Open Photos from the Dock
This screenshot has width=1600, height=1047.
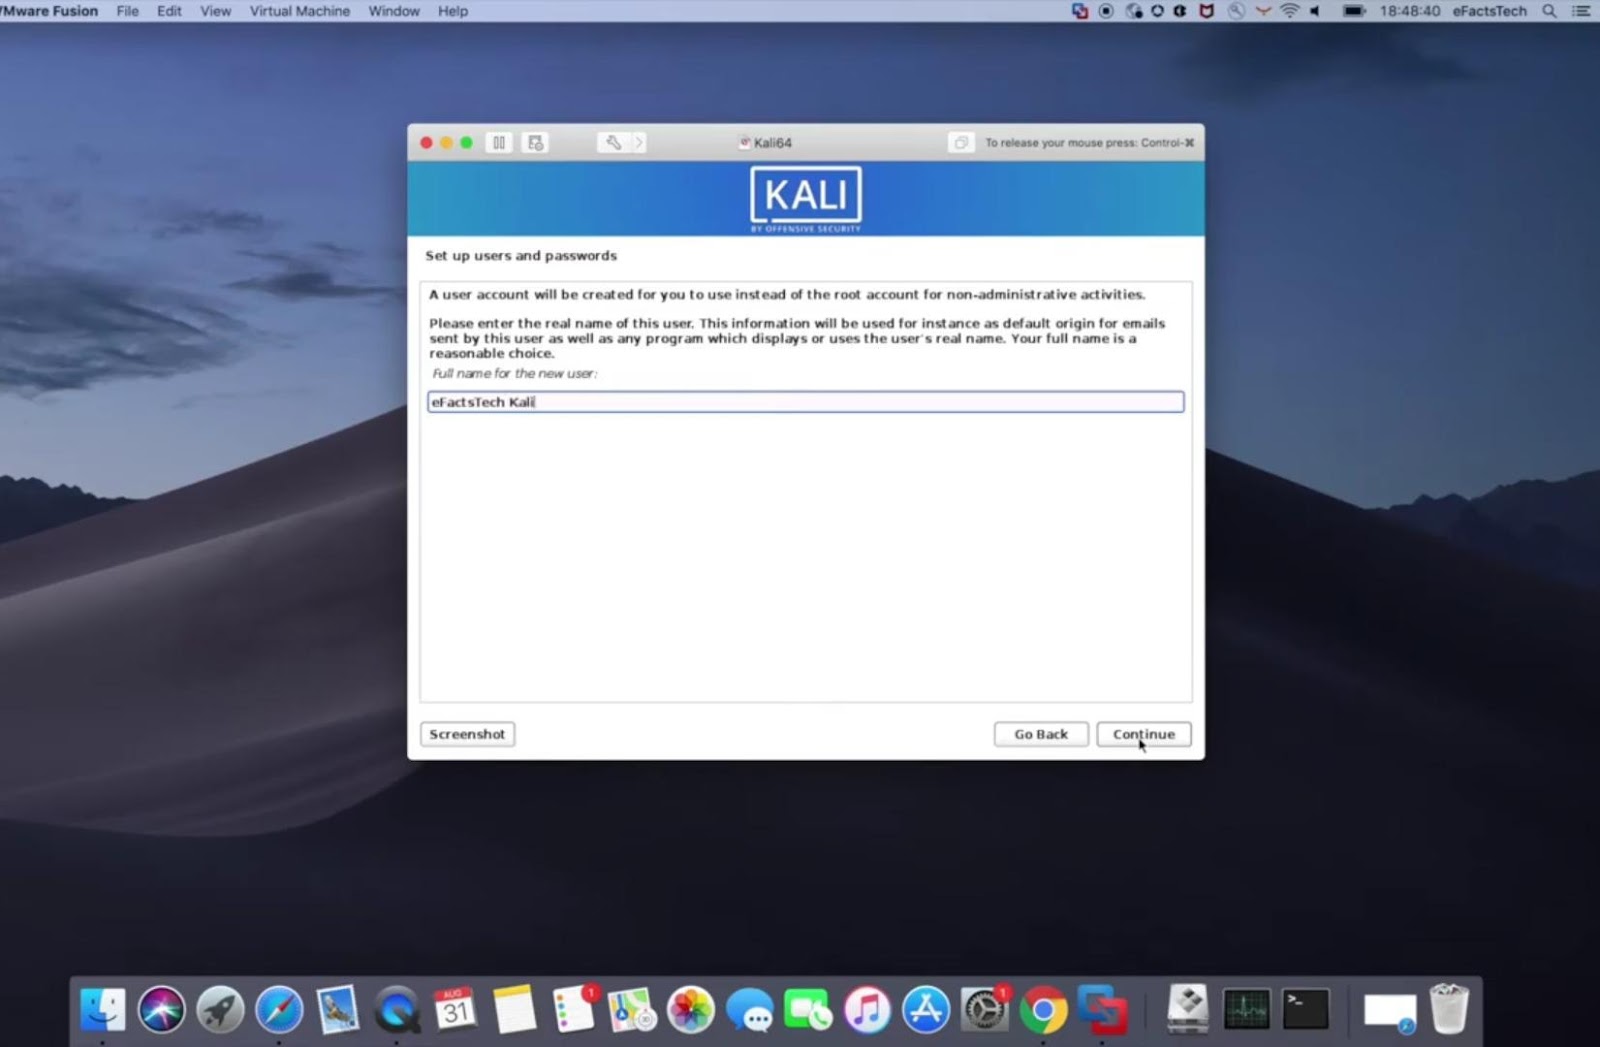point(691,1009)
